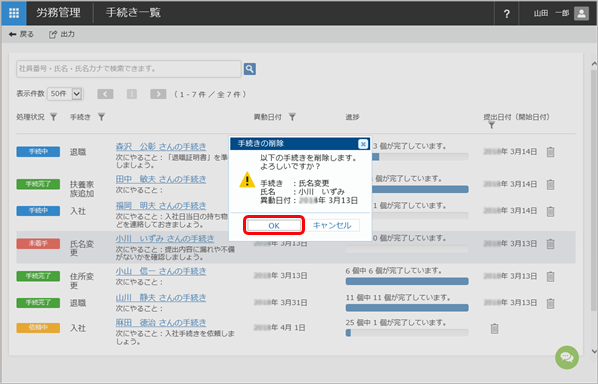598x384 pixels.
Task: Delete the 小山 信一 procedure row
Action: pyautogui.click(x=550, y=276)
